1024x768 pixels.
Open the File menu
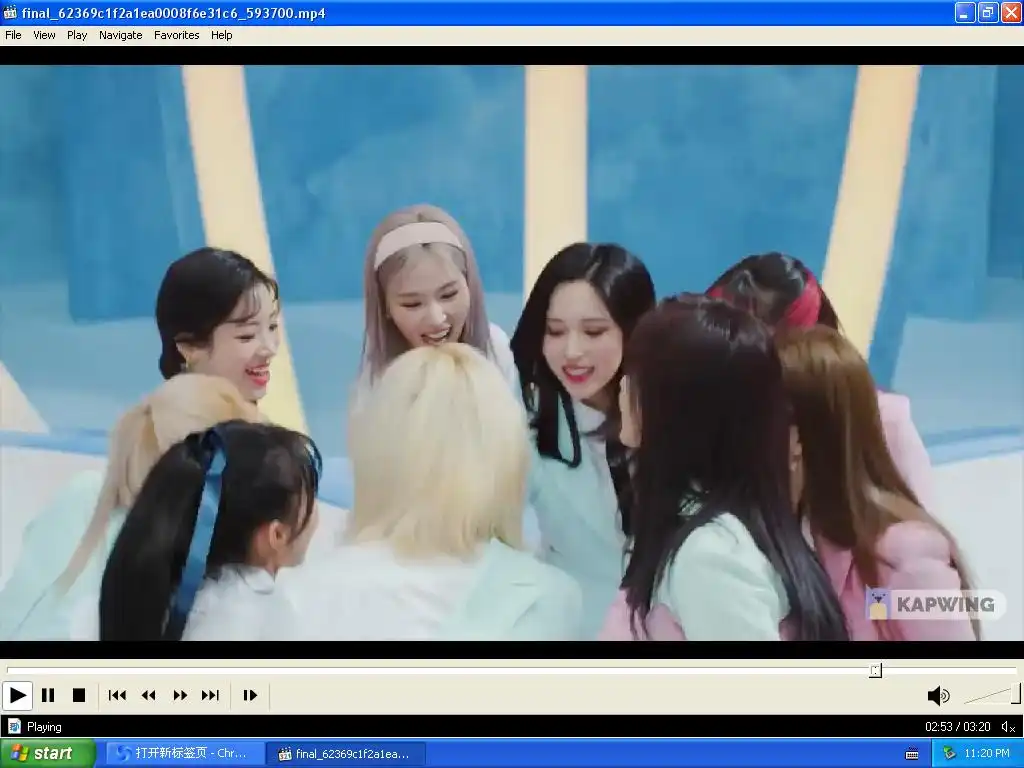(x=13, y=35)
